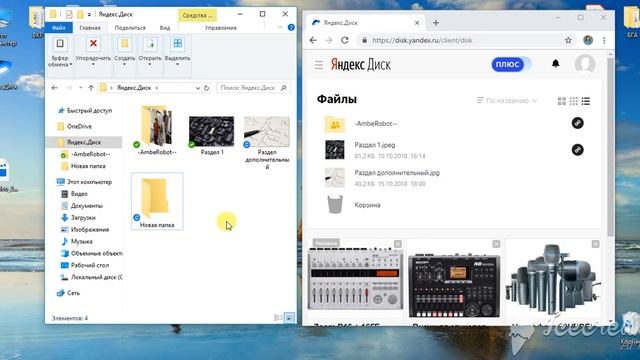Screen dimensions: 640x360
Task: Click share link icon for -AmbeRobot-- folder
Action: click(x=577, y=123)
